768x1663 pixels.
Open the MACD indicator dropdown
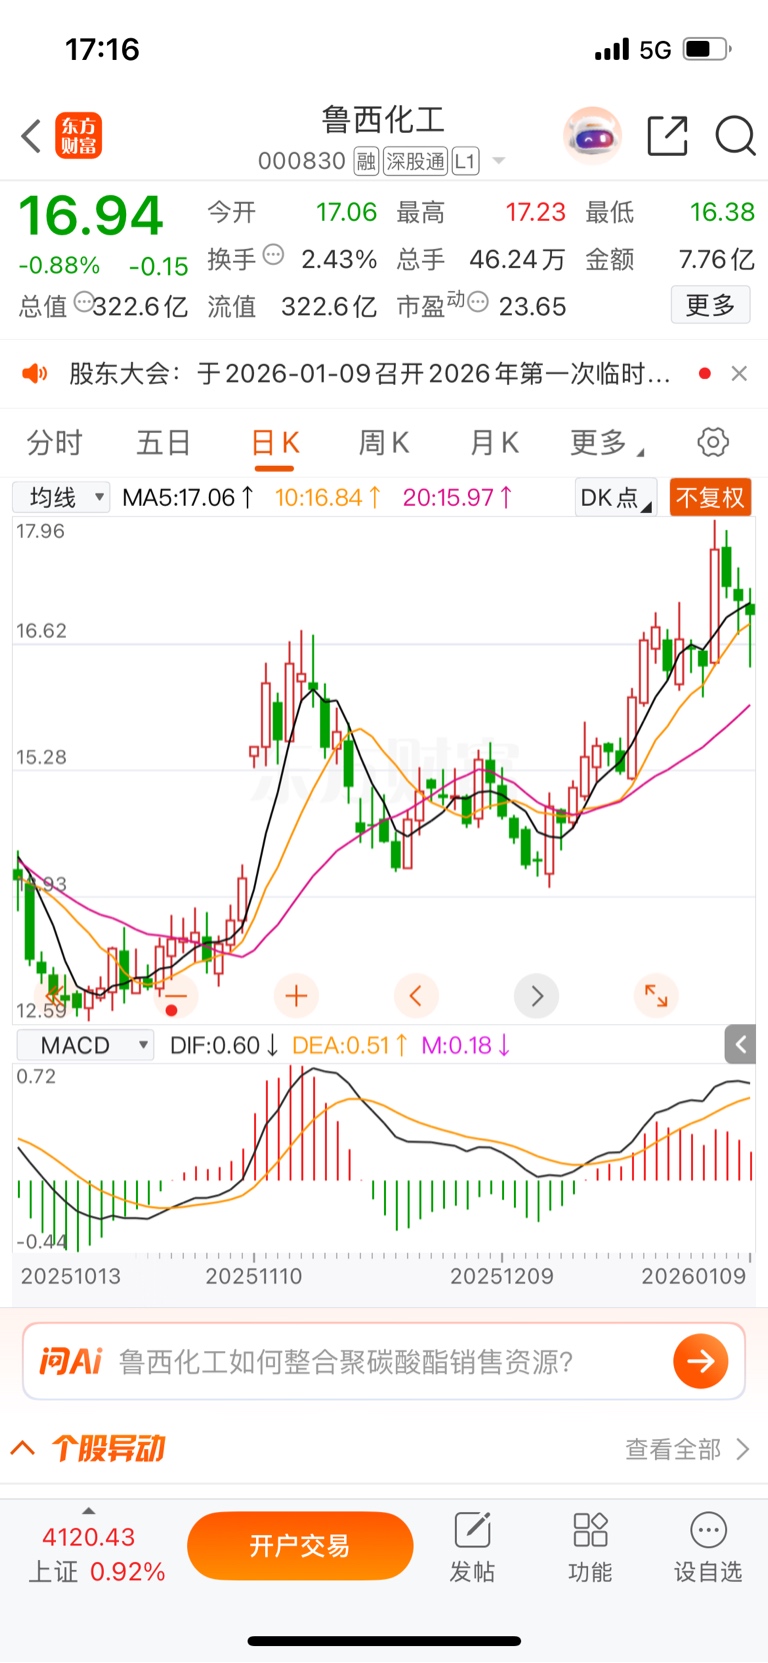click(x=86, y=1045)
